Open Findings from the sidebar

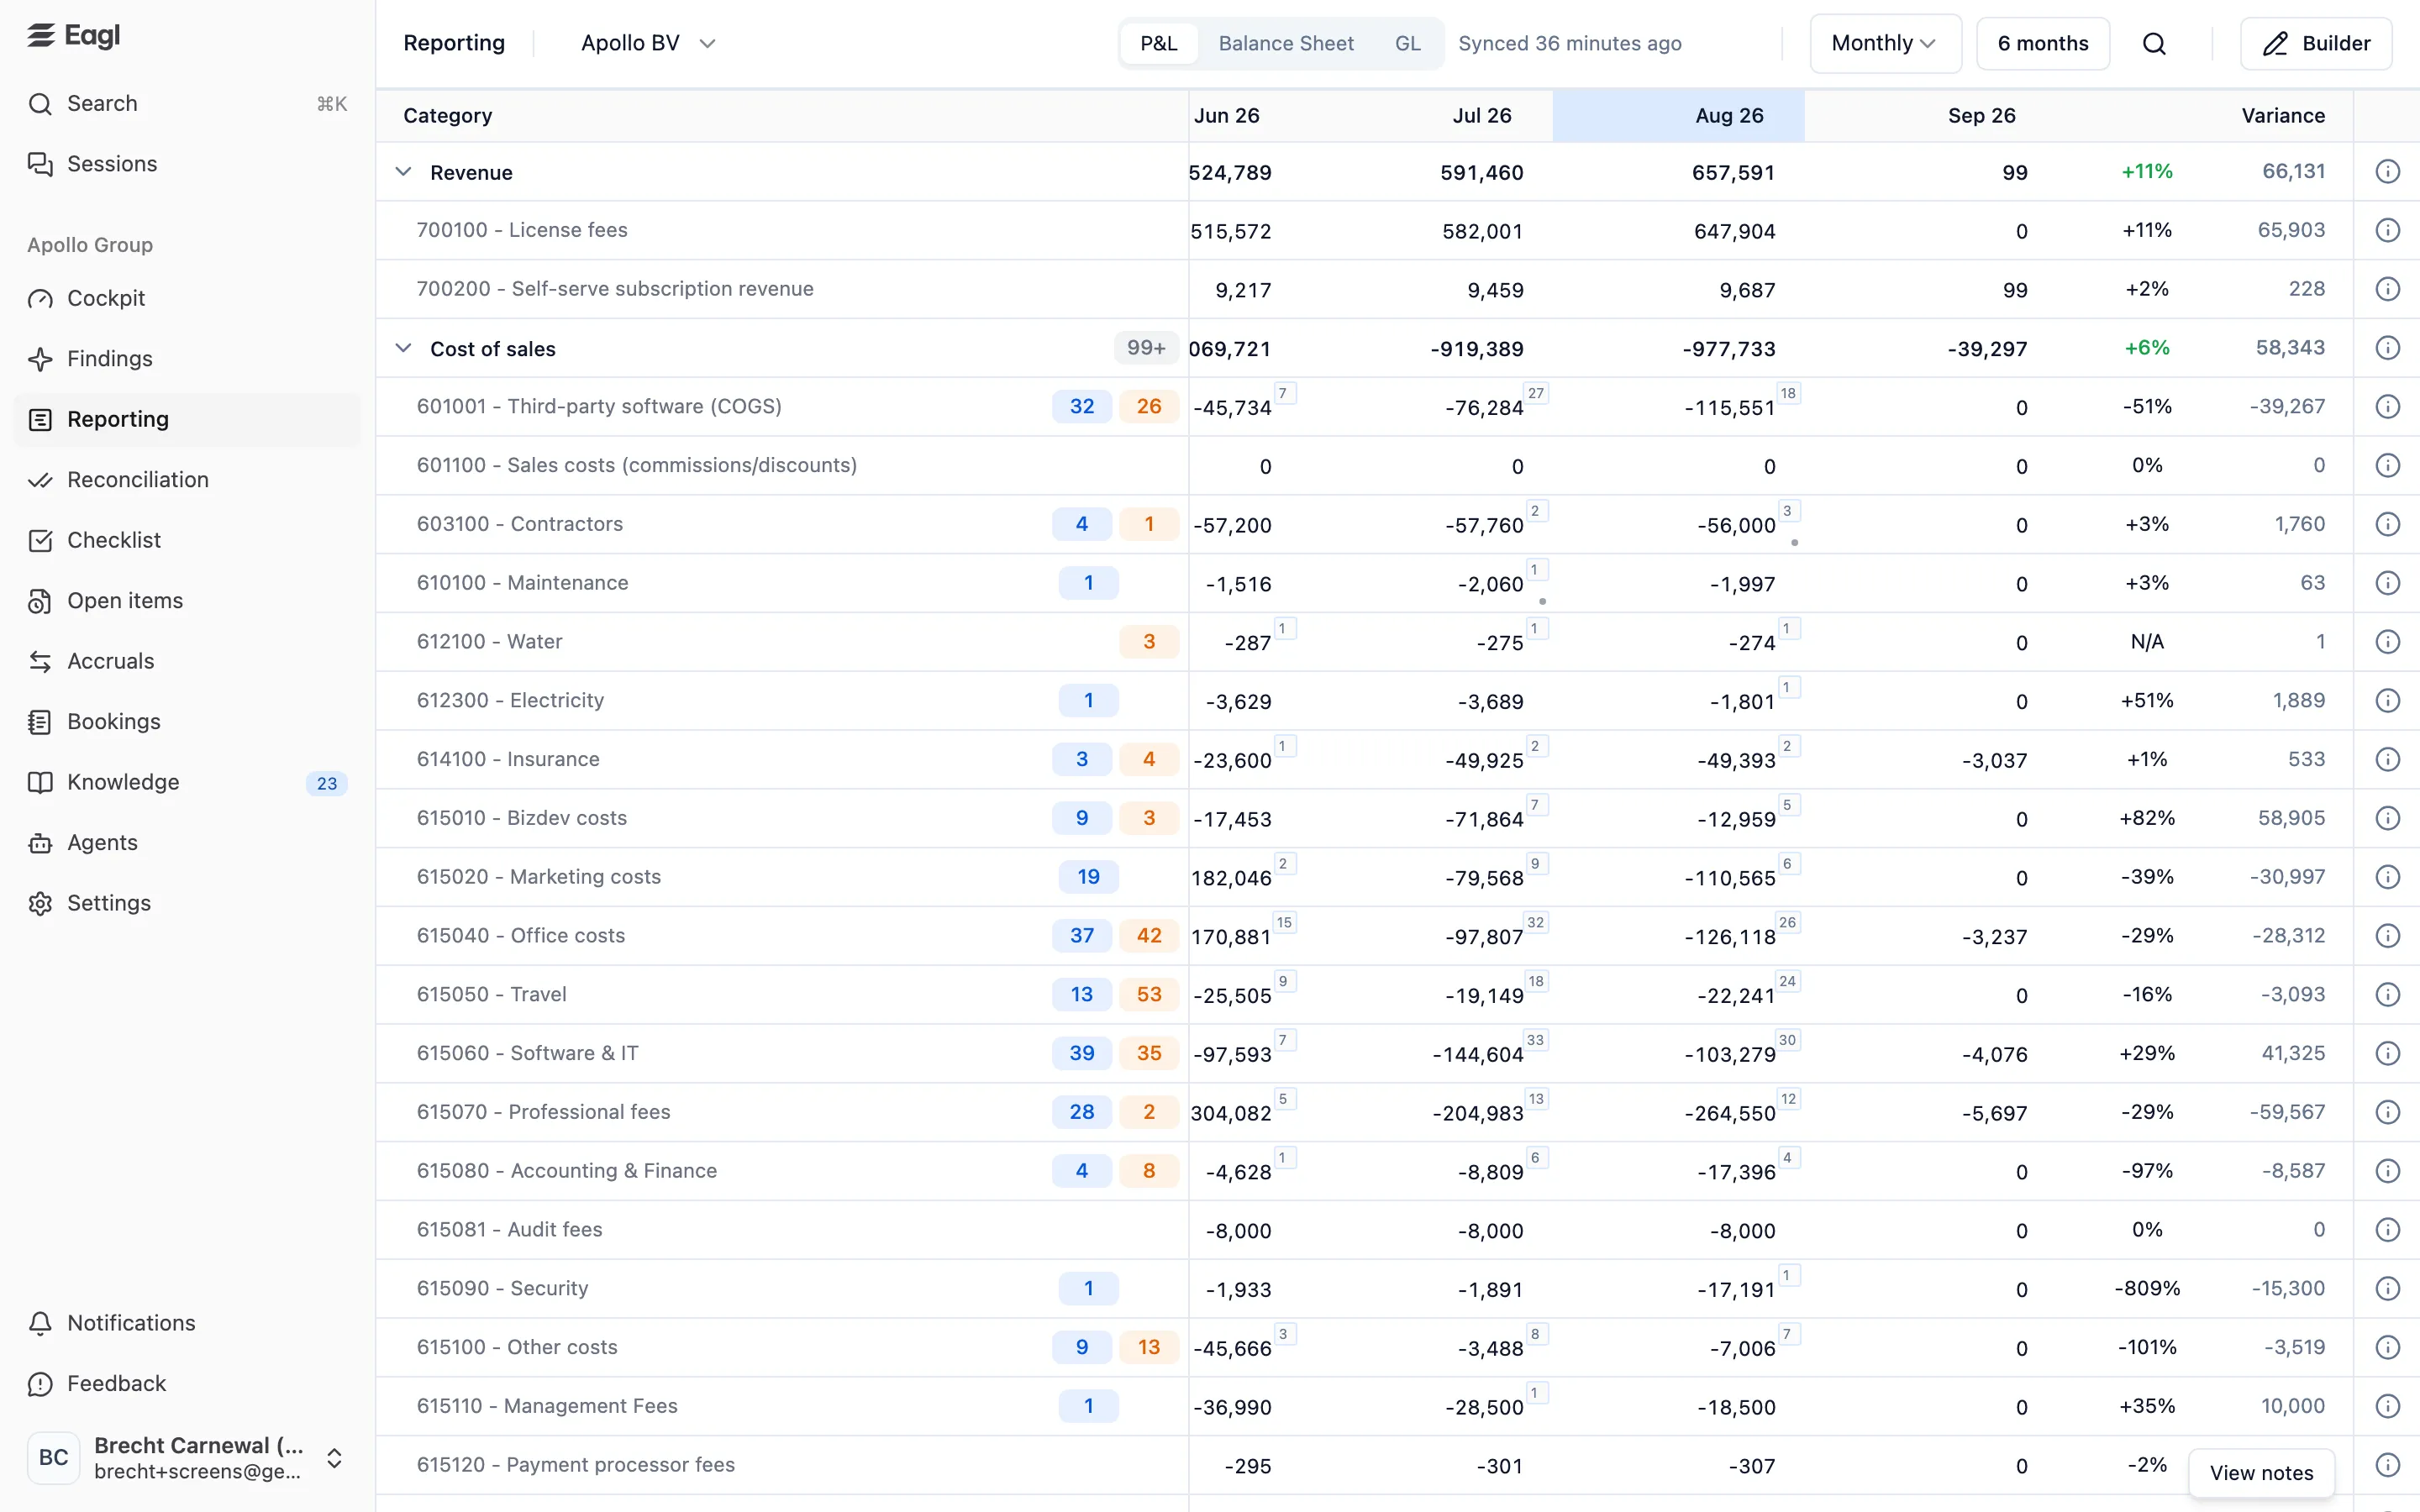[x=187, y=359]
